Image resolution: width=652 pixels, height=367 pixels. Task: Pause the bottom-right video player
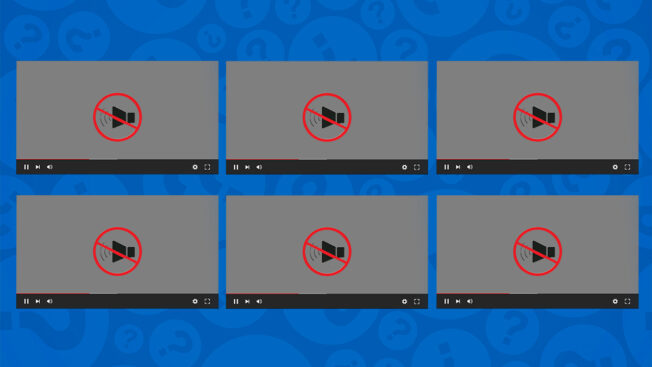pyautogui.click(x=446, y=301)
